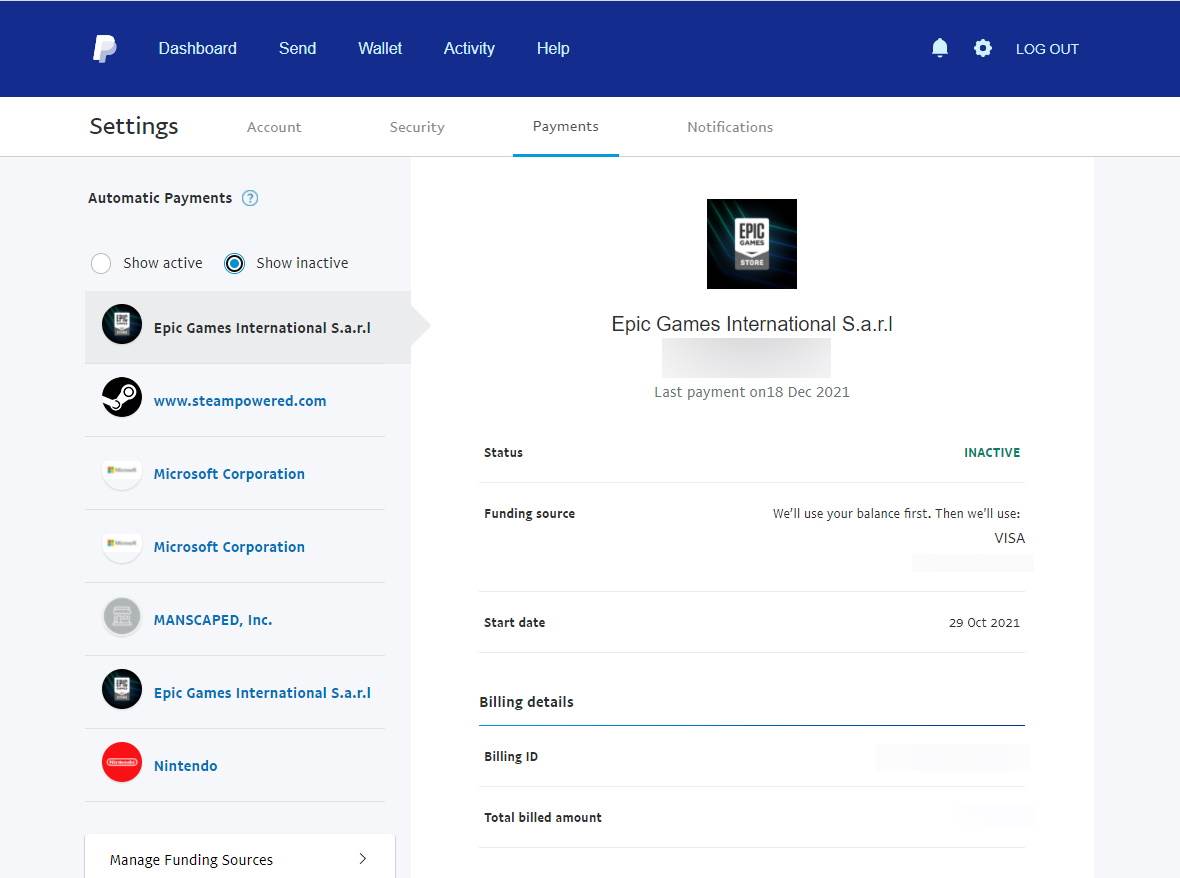Viewport: 1180px width, 878px height.
Task: Select the Show active radio button
Action: 101,263
